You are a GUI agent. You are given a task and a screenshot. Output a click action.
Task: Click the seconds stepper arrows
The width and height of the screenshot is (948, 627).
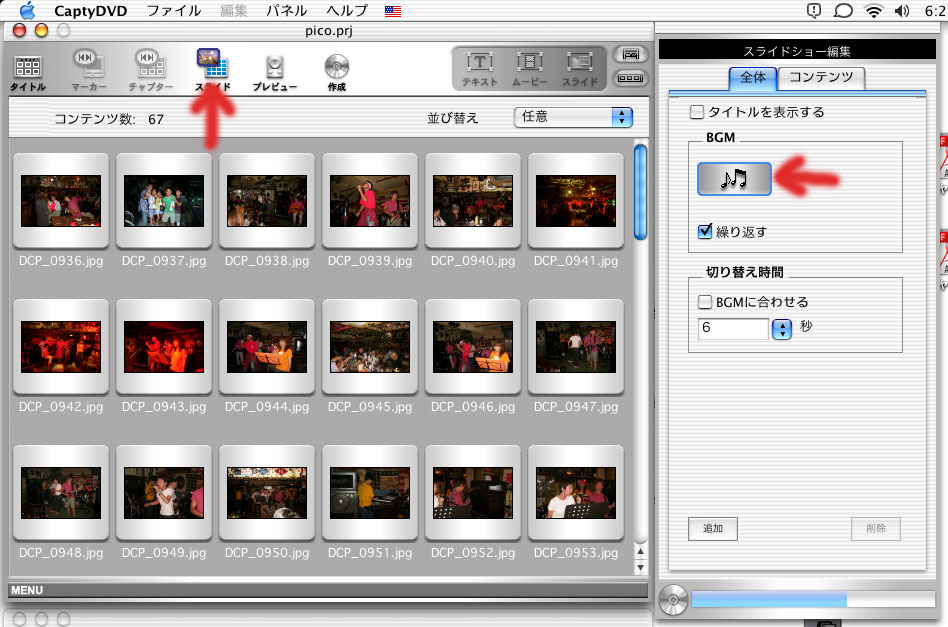coord(782,329)
